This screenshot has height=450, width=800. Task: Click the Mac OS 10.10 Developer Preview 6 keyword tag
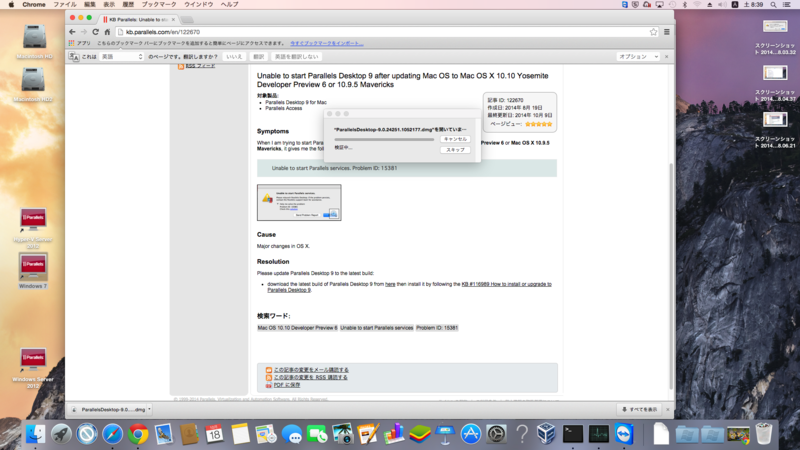coord(297,328)
